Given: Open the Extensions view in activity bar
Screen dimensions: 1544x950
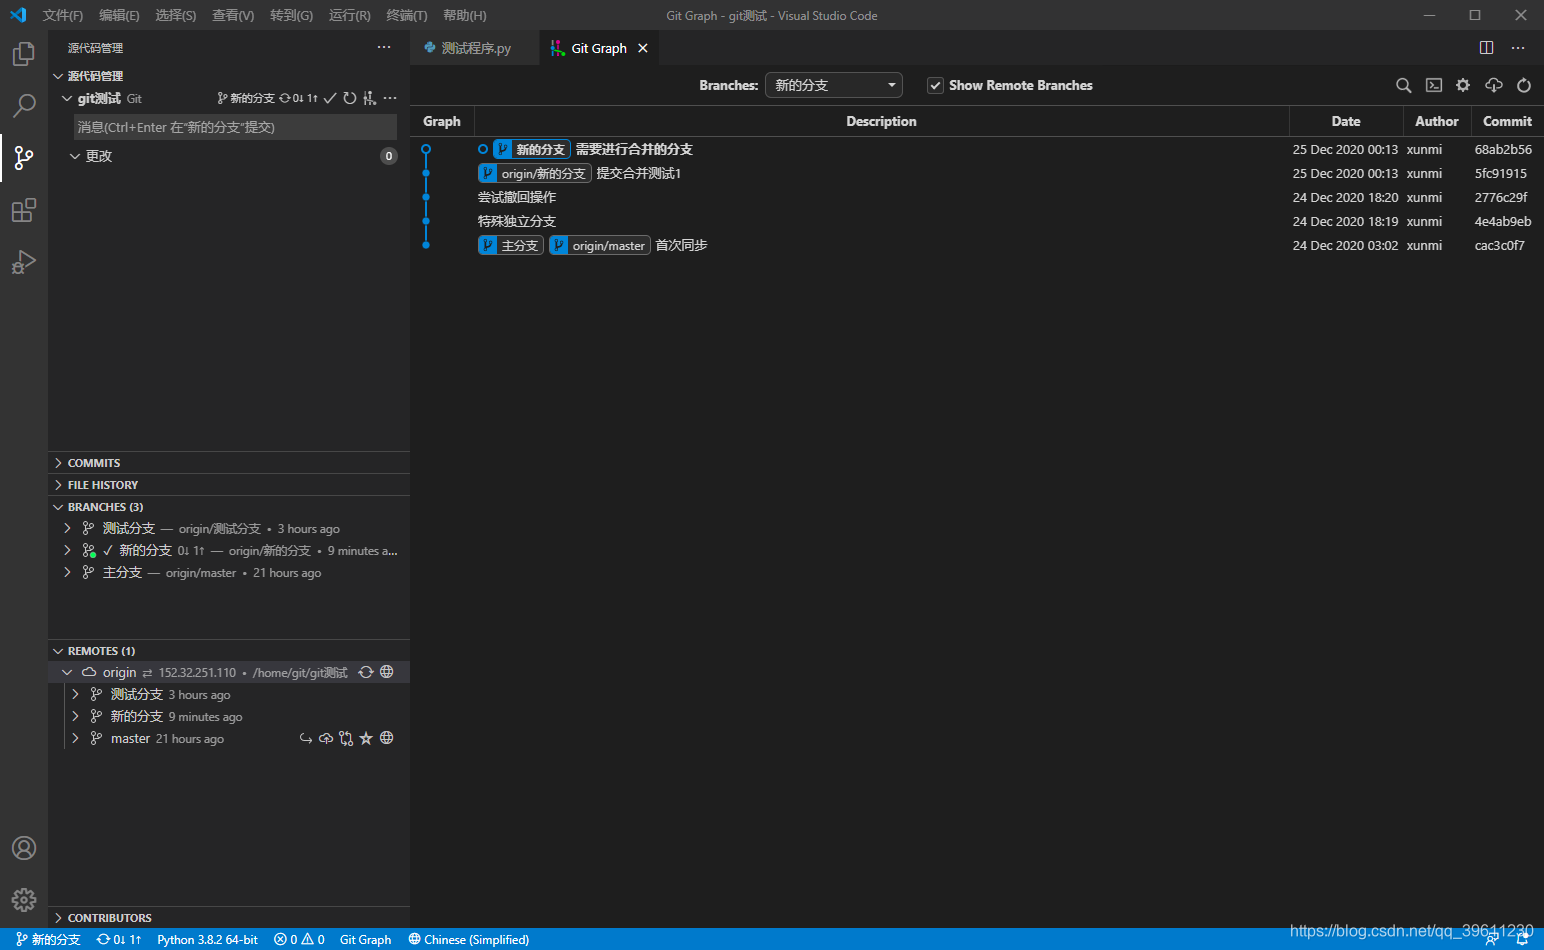Looking at the screenshot, I should click(x=24, y=210).
